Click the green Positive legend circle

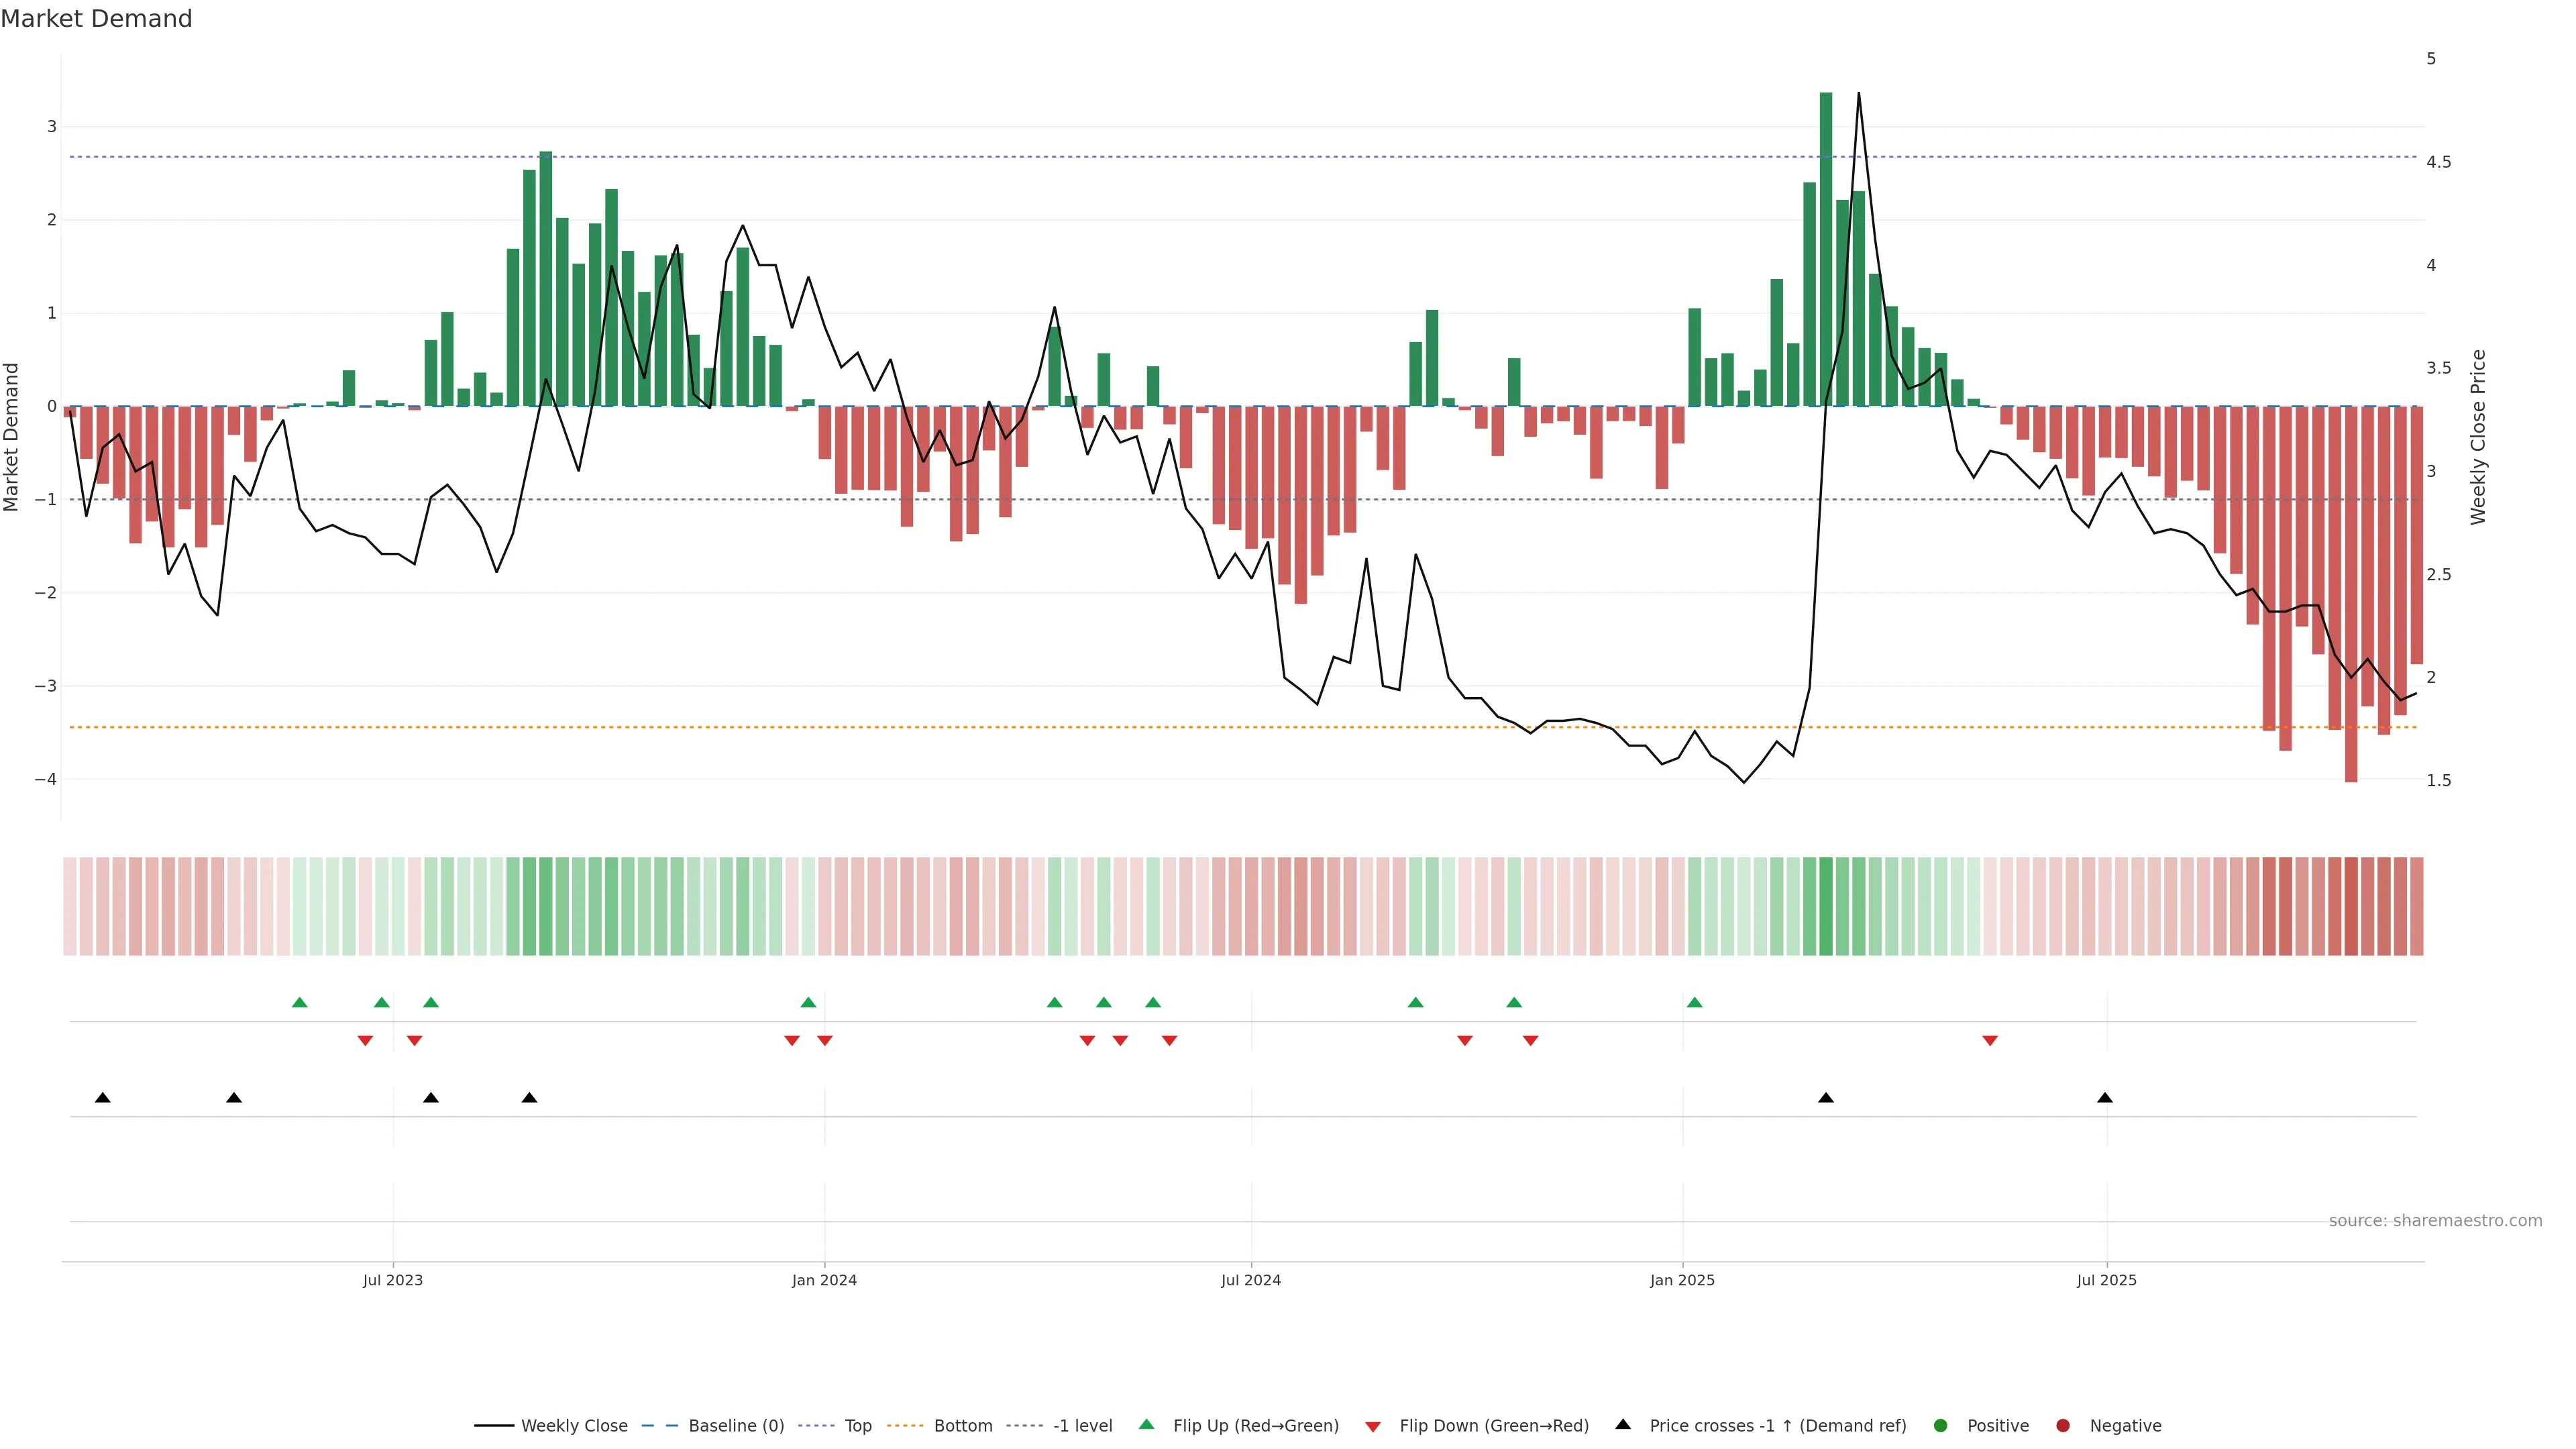[x=1941, y=1425]
